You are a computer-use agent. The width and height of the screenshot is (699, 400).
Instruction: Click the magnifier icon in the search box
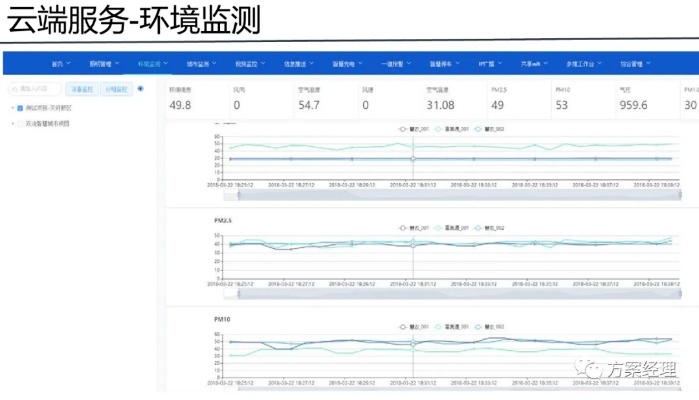17,89
